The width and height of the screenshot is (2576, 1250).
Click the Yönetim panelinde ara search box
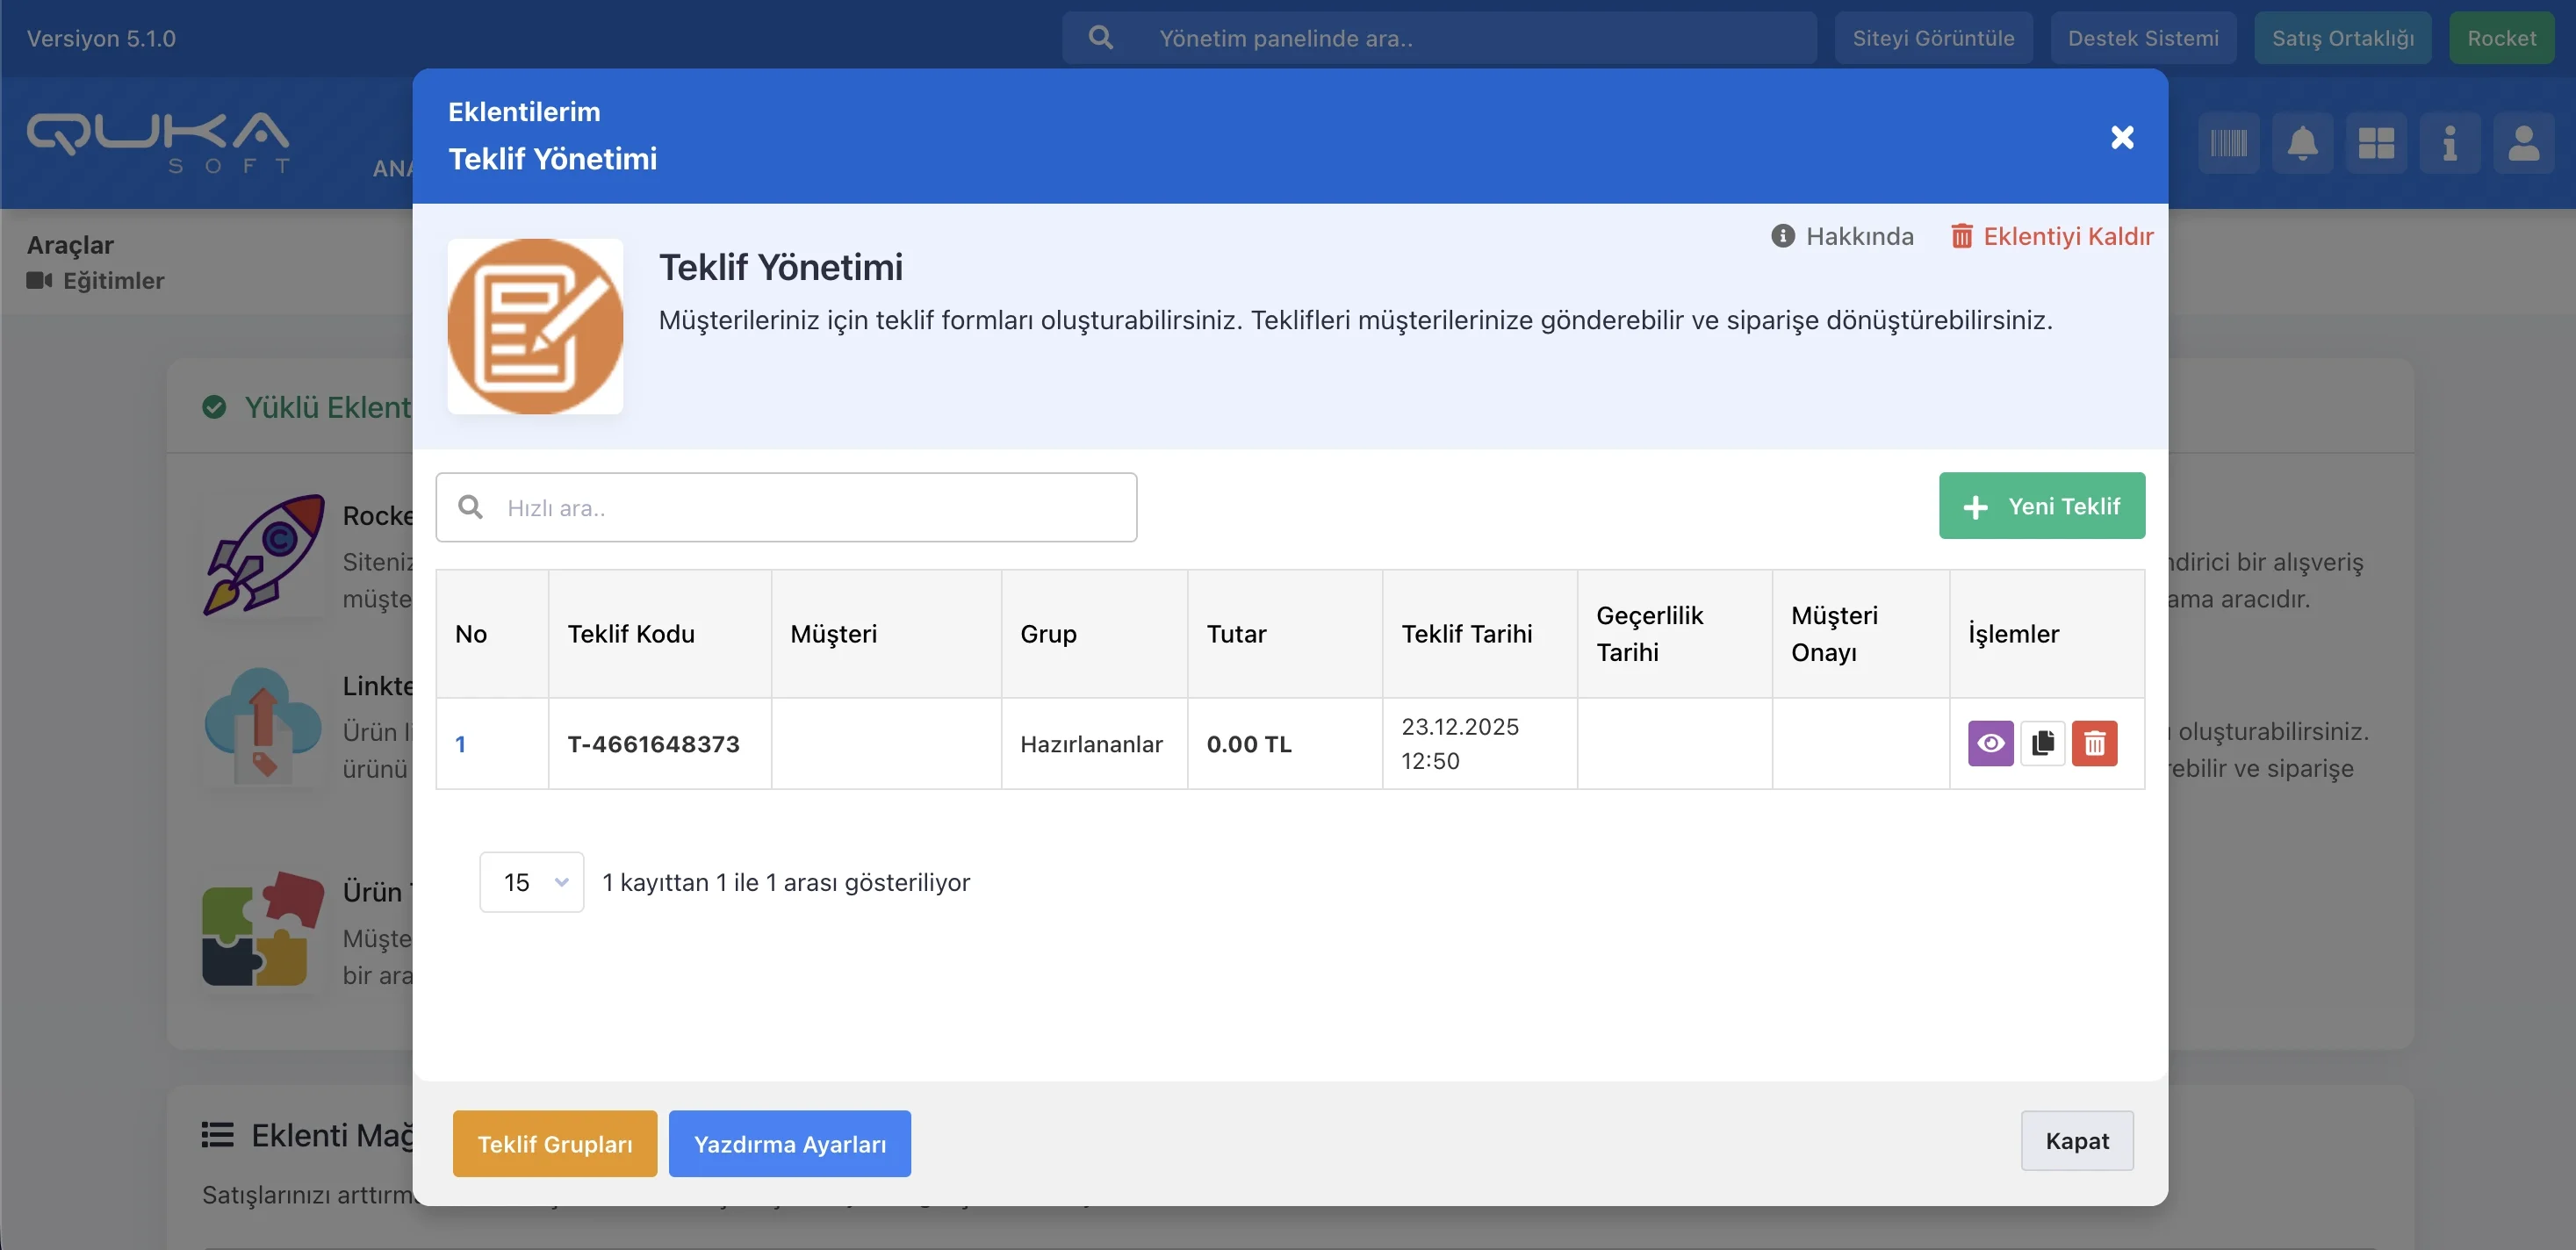pyautogui.click(x=1440, y=38)
